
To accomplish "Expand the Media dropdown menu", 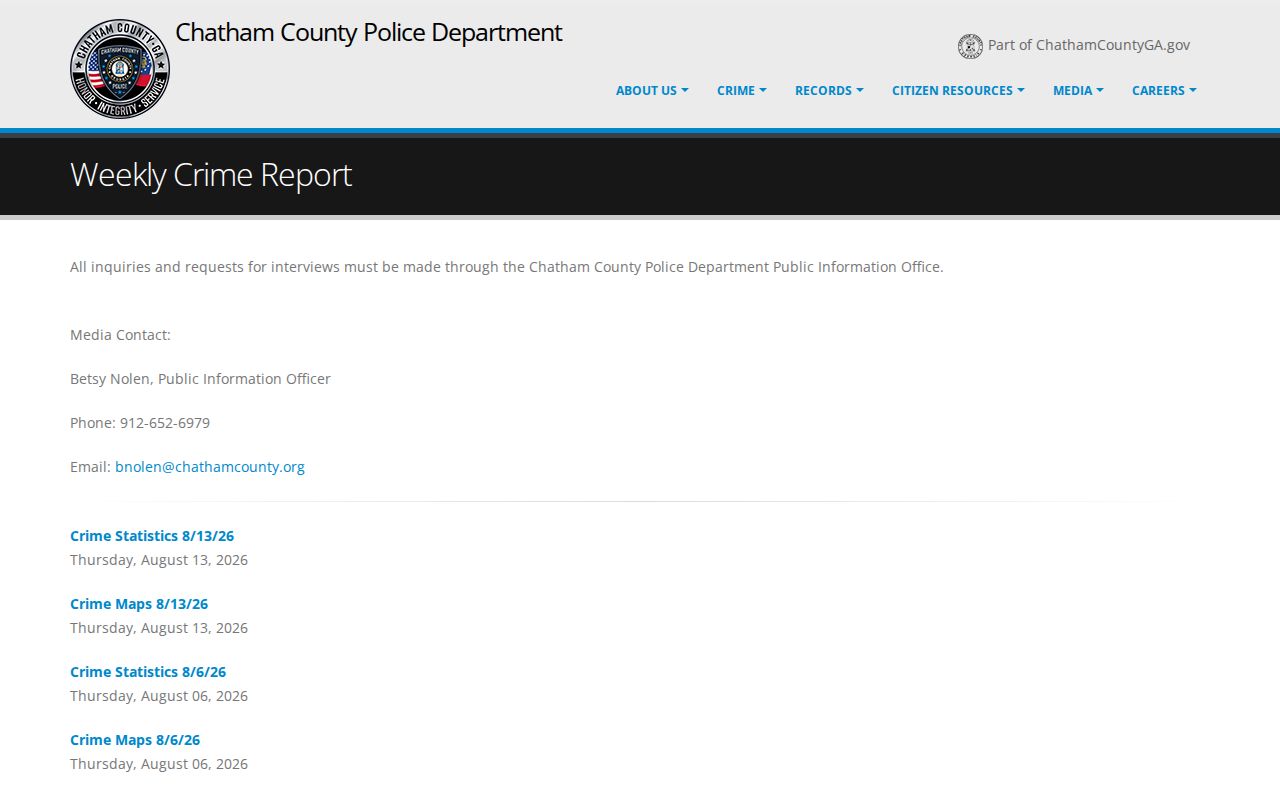I will coord(1078,90).
